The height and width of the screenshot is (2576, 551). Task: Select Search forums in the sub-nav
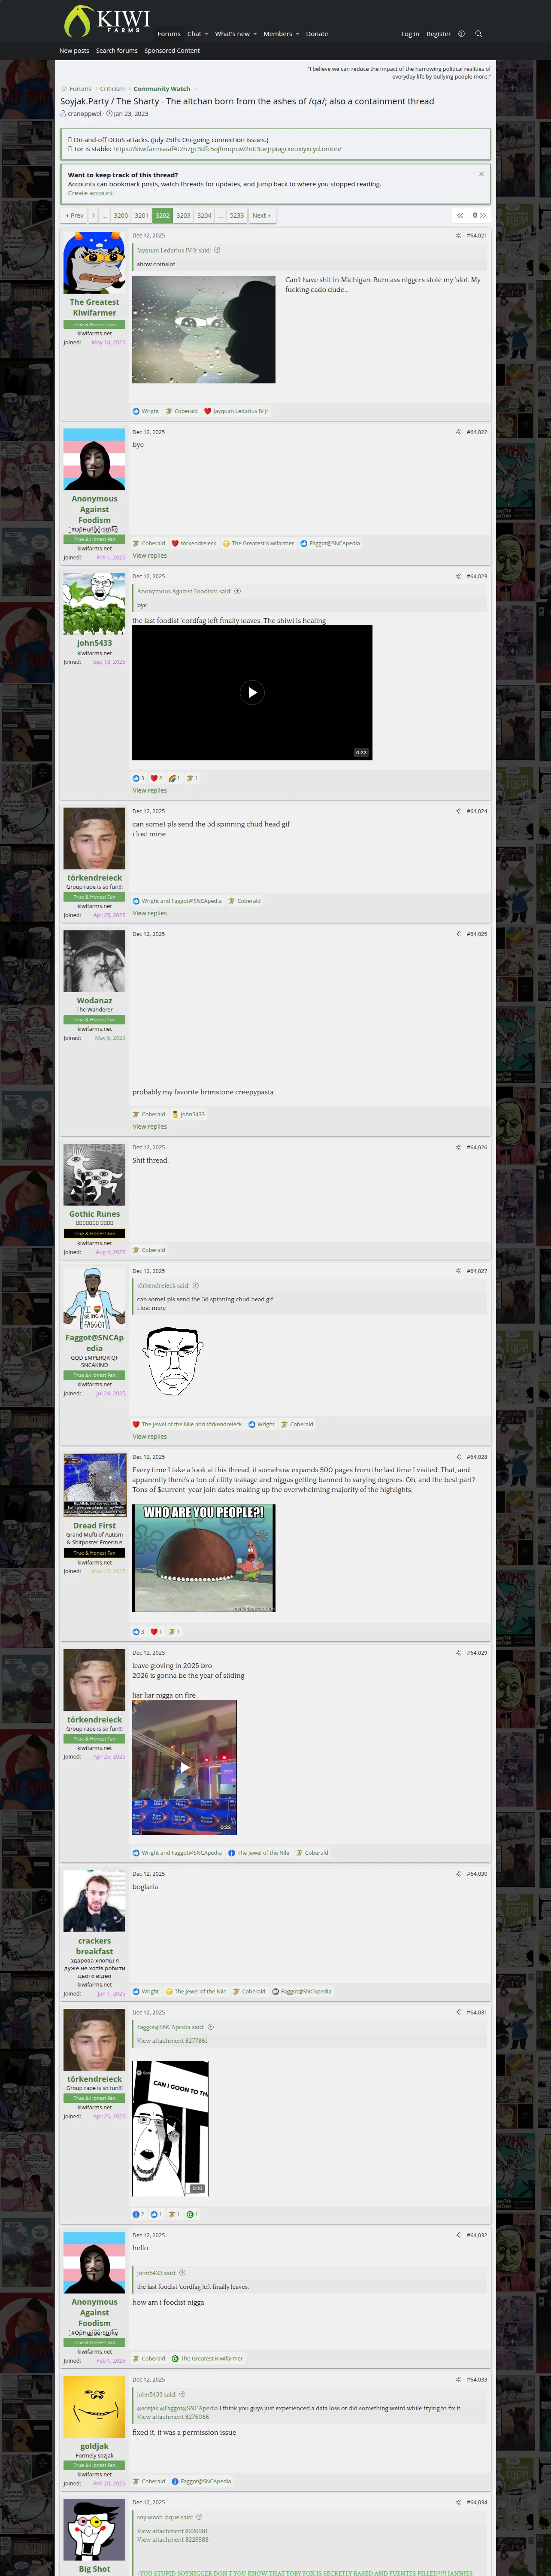pyautogui.click(x=117, y=51)
